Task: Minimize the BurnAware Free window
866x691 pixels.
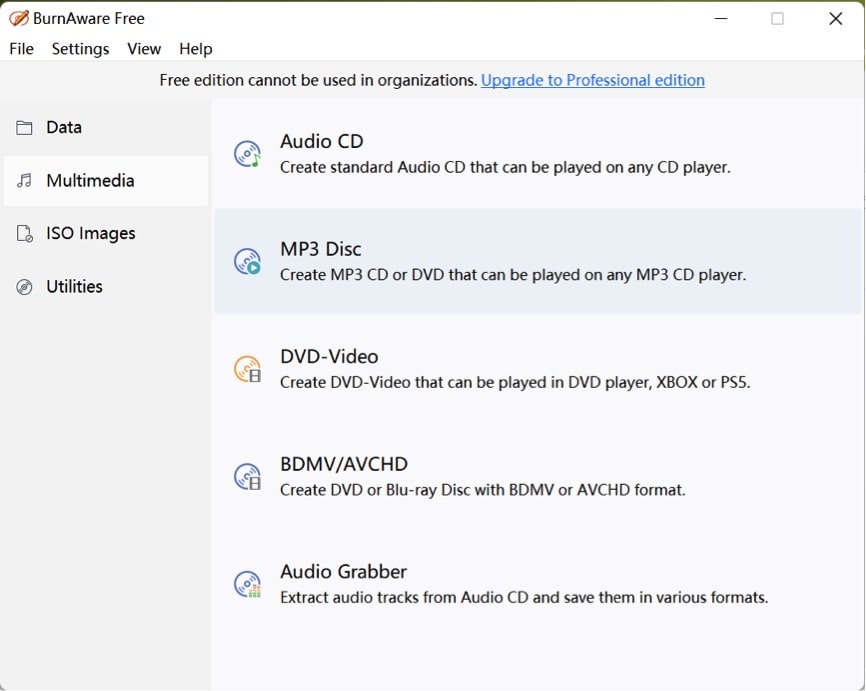Action: (721, 18)
